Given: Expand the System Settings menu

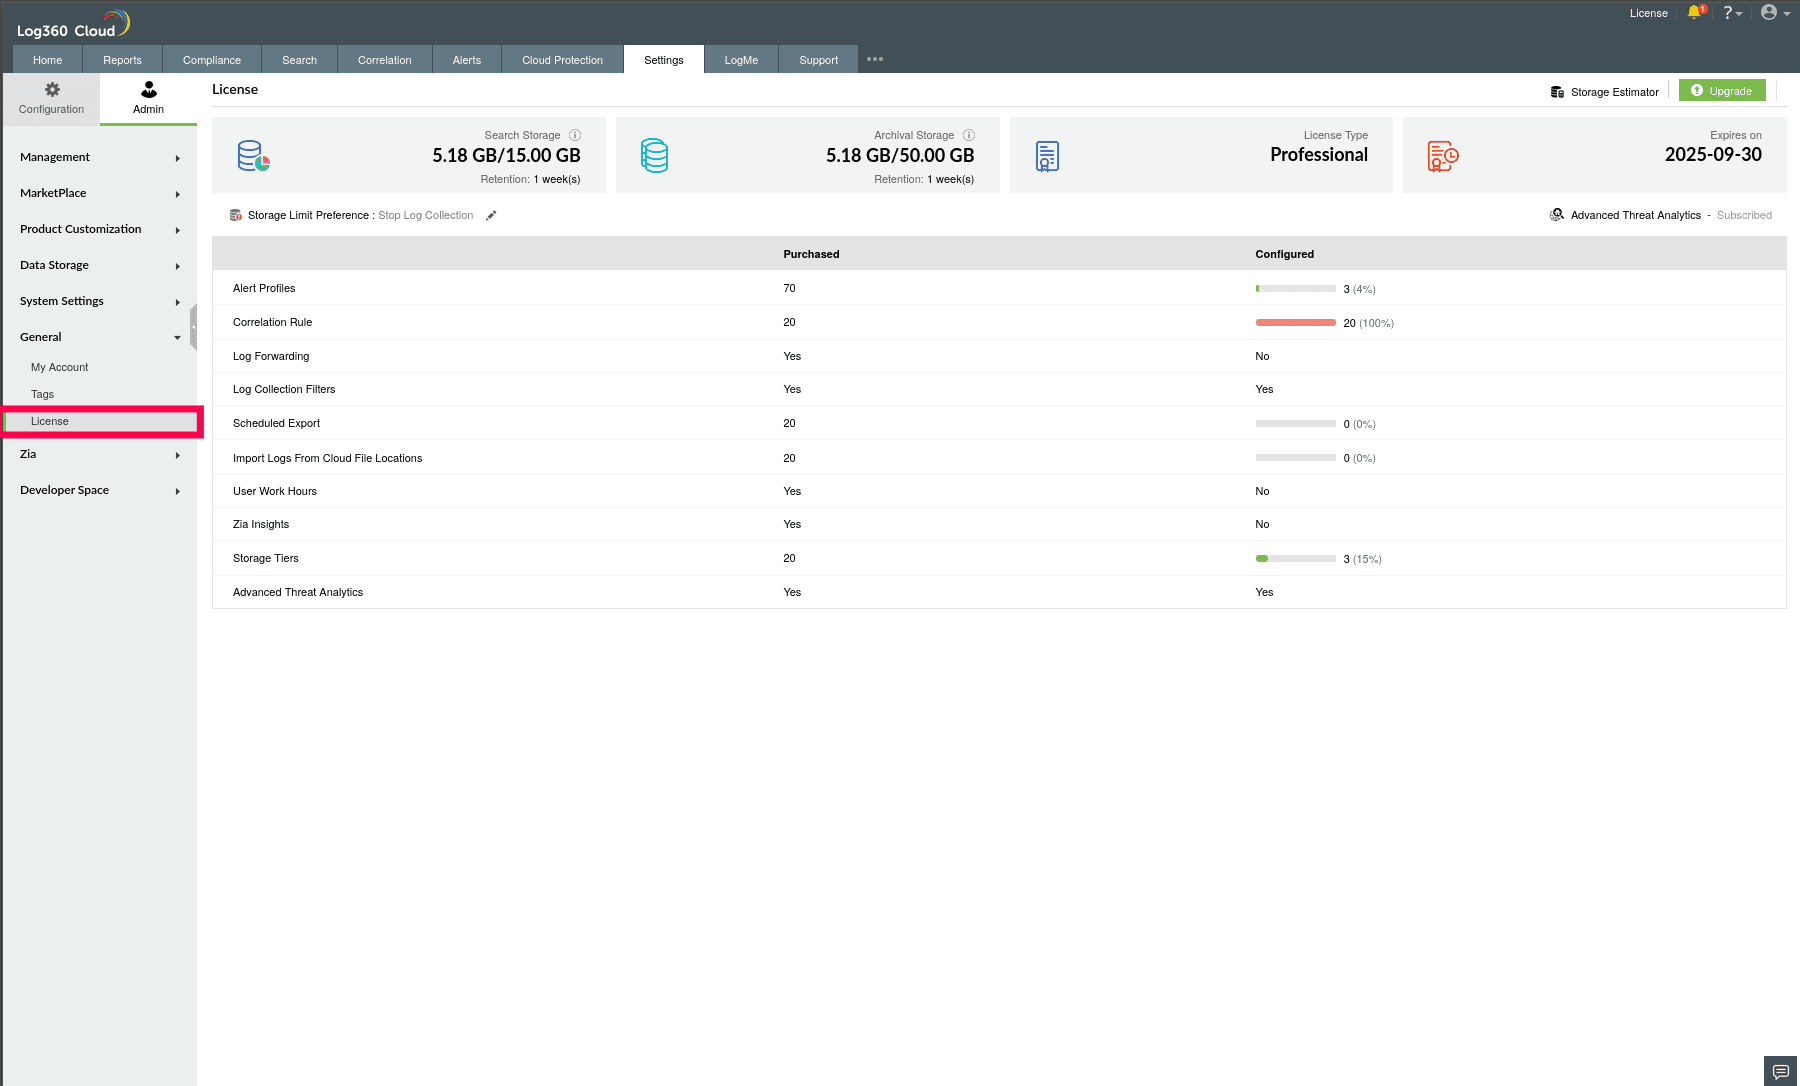Looking at the screenshot, I should click(x=100, y=301).
